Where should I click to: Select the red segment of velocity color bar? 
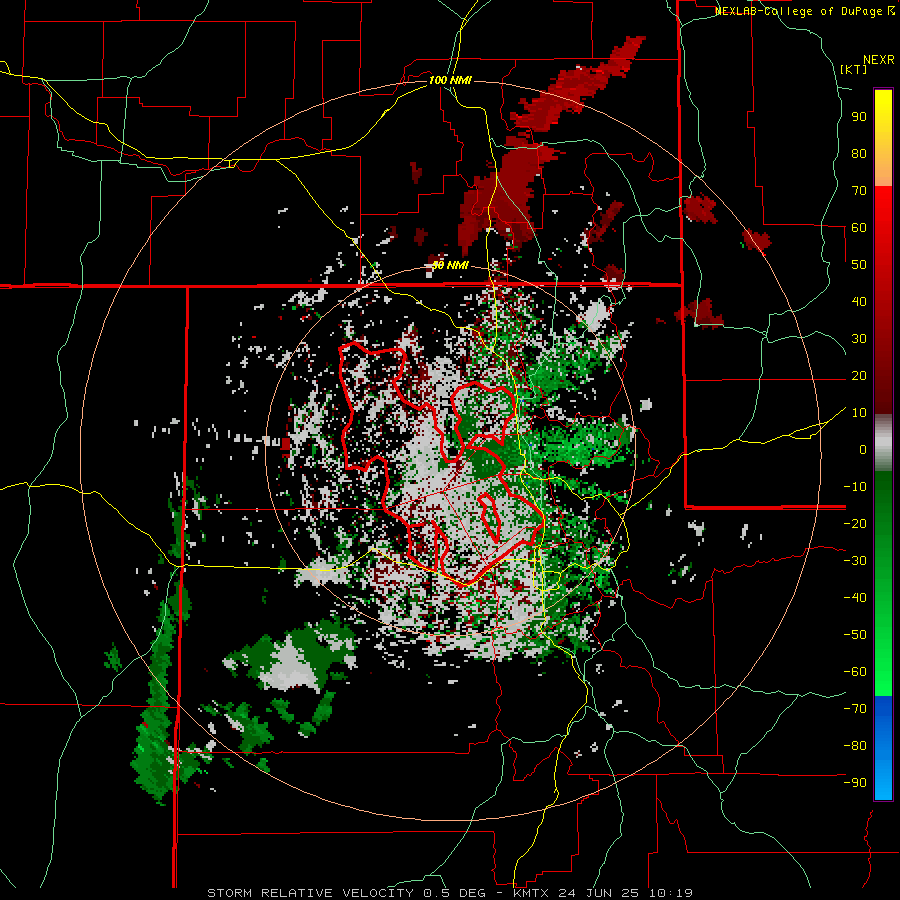[x=883, y=298]
